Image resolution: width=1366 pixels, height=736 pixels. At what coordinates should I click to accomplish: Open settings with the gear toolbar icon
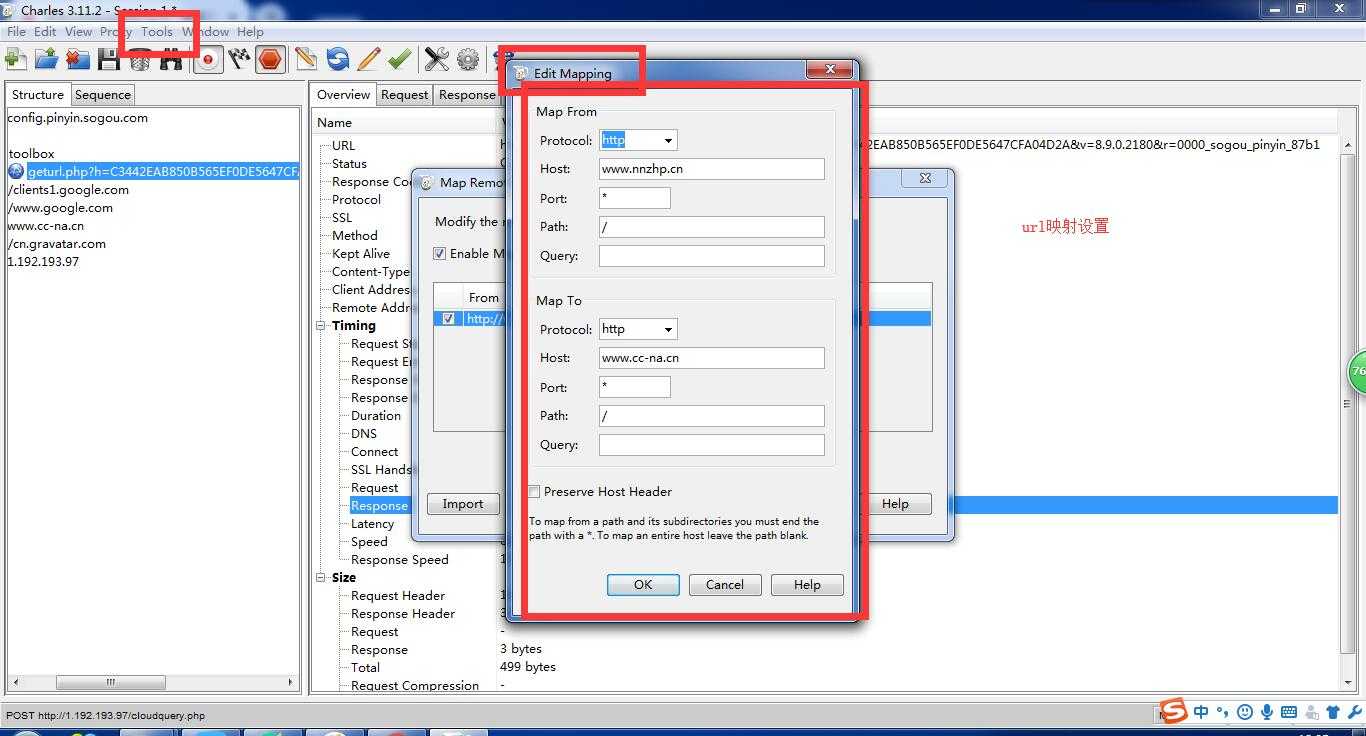(468, 59)
